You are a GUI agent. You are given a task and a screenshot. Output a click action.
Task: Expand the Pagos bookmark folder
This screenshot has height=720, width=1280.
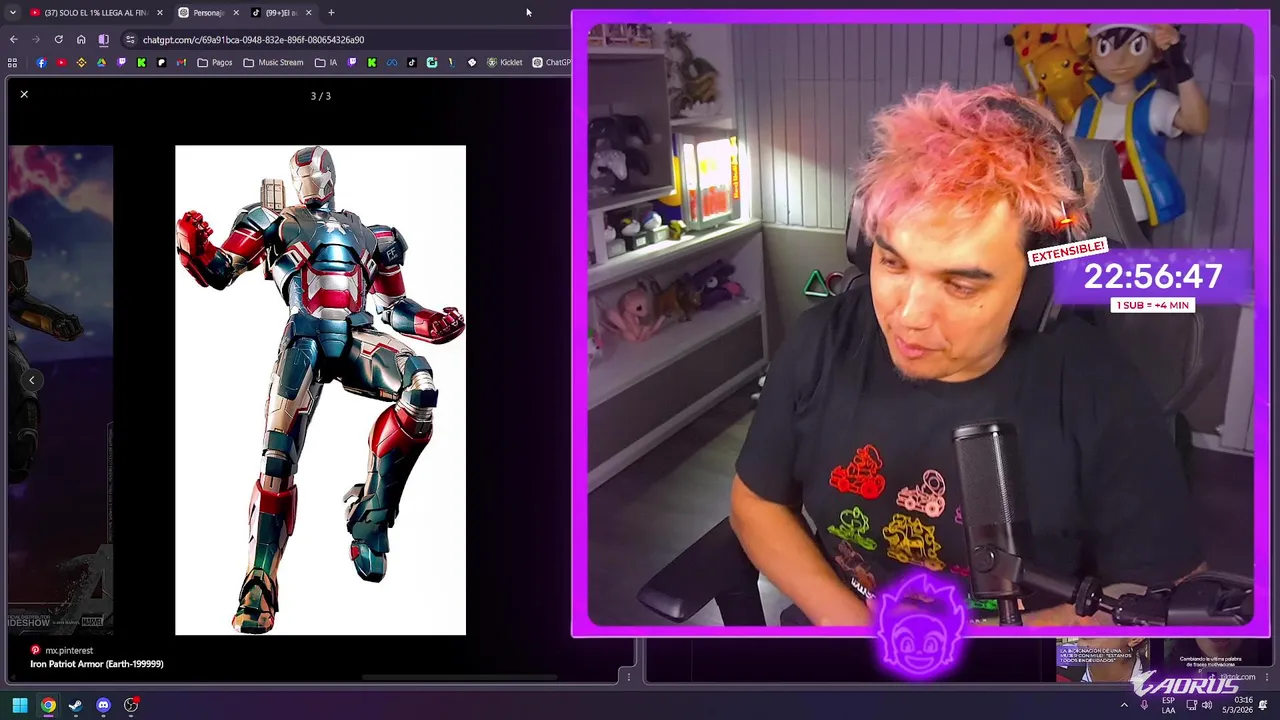[x=215, y=62]
